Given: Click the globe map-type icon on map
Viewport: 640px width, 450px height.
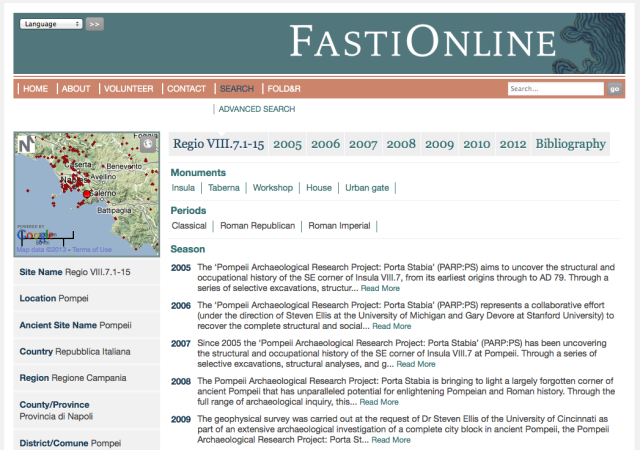Looking at the screenshot, I should (148, 142).
